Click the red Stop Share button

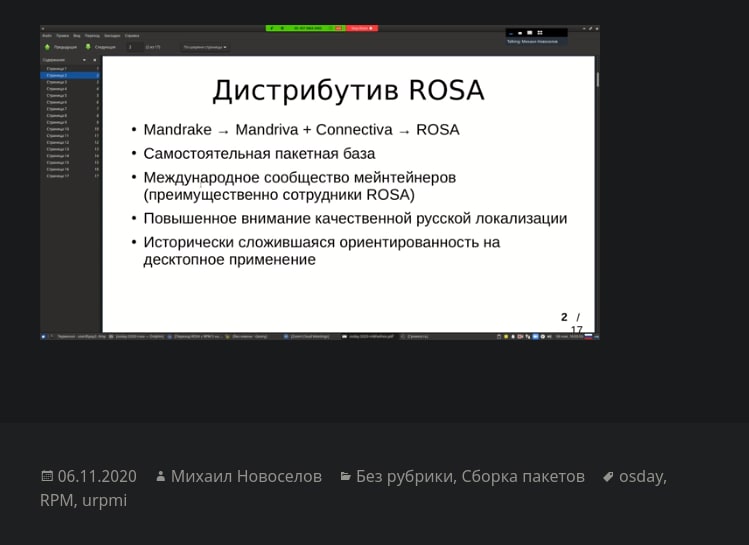tap(362, 28)
